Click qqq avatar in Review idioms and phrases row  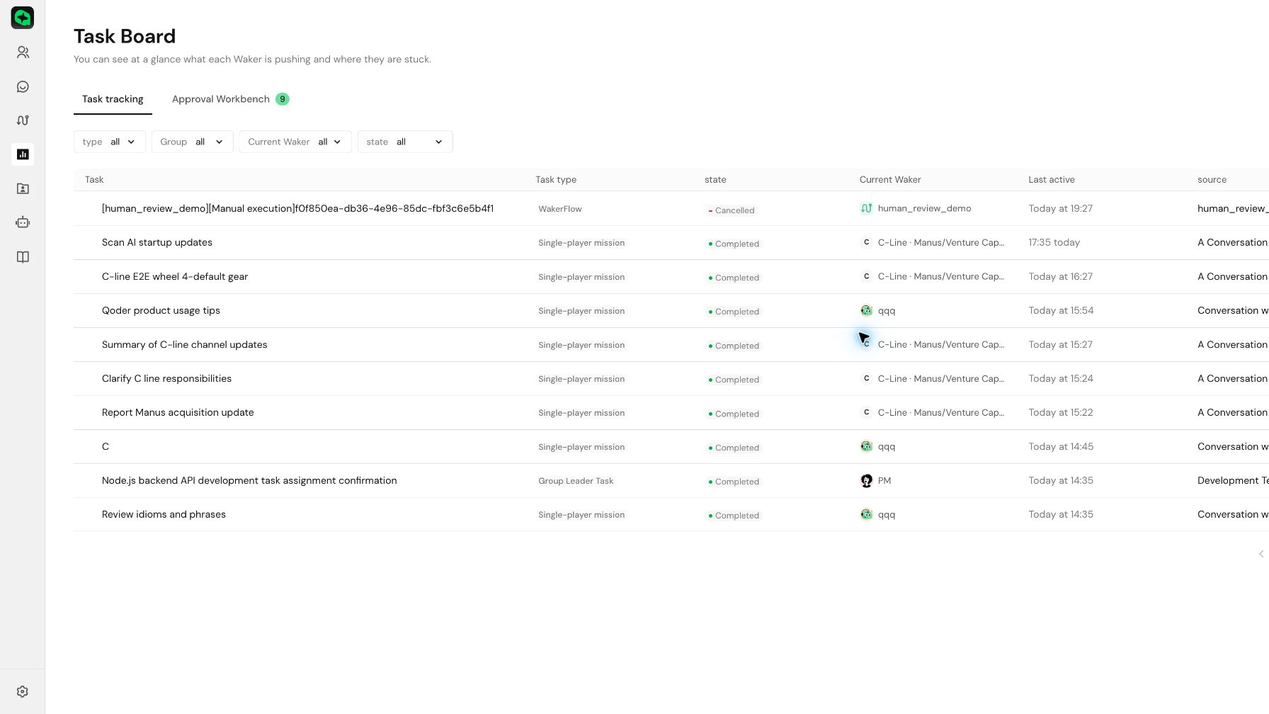pos(866,515)
